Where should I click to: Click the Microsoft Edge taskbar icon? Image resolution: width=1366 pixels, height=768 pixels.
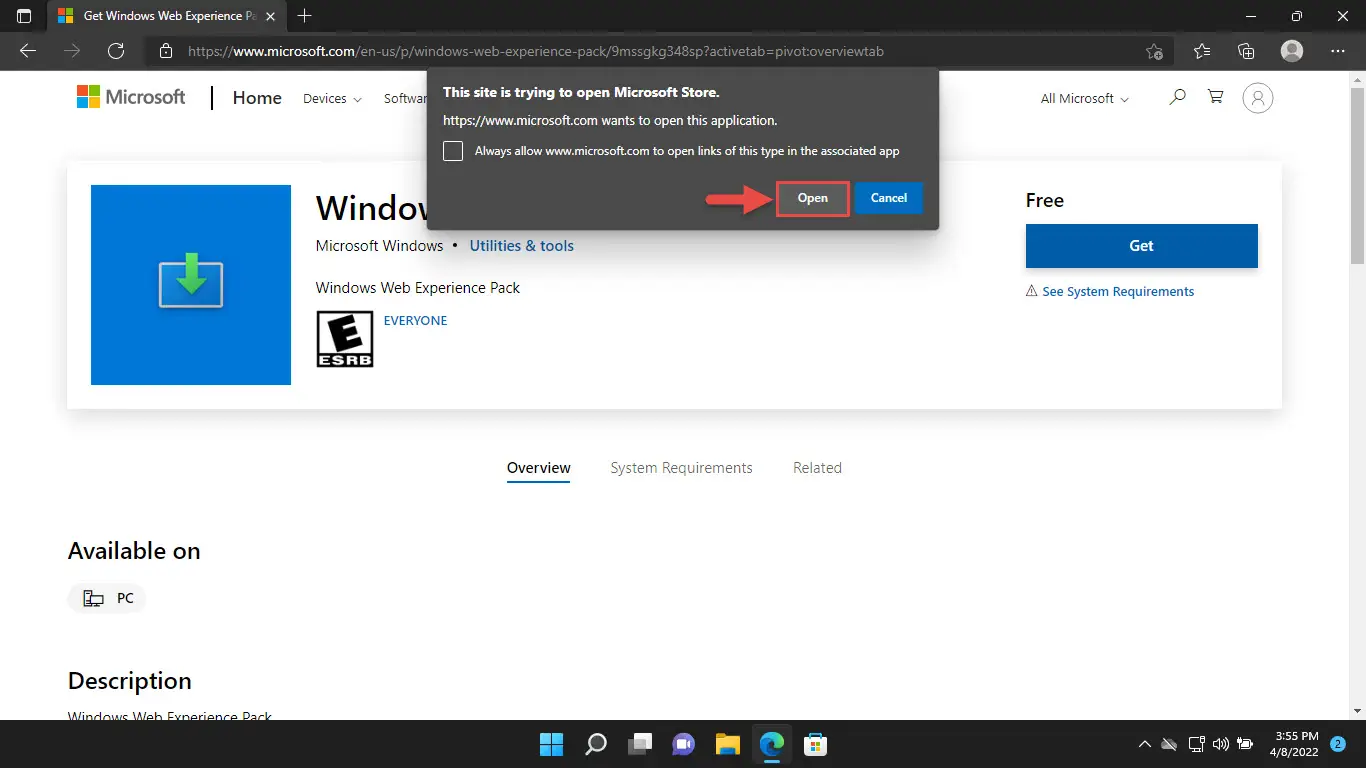[772, 744]
